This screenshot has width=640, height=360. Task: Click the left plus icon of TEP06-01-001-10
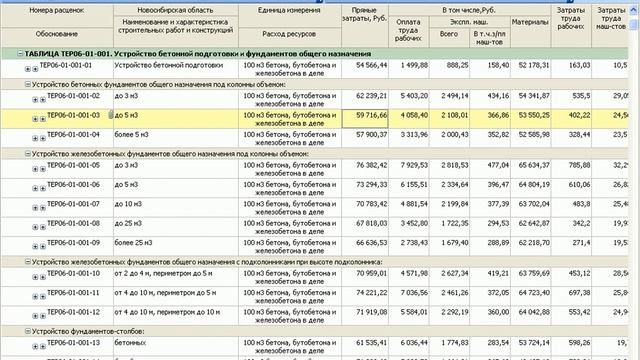point(35,277)
